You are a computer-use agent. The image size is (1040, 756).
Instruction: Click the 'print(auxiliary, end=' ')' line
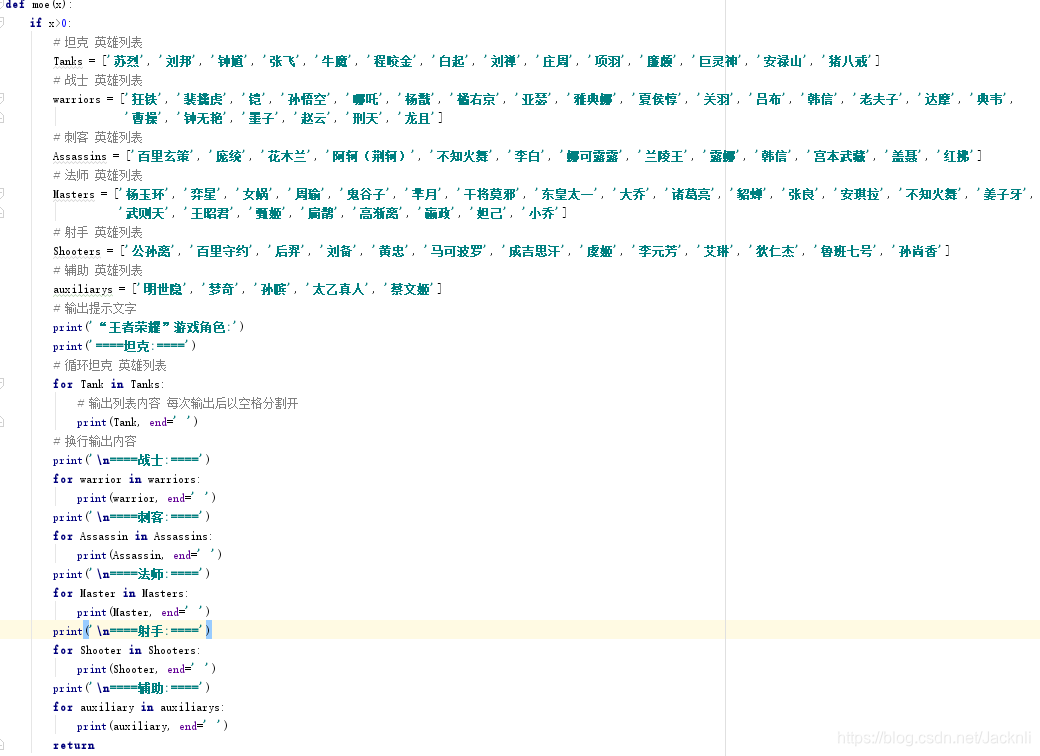pyautogui.click(x=152, y=726)
